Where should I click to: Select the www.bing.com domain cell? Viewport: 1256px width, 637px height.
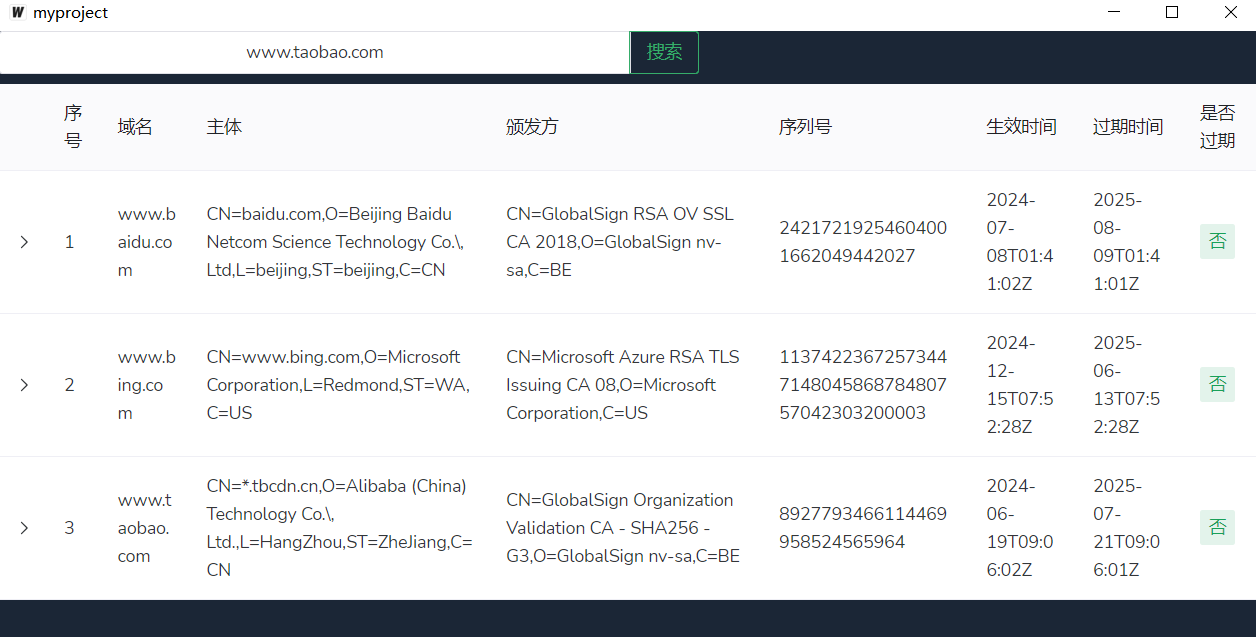coord(146,385)
